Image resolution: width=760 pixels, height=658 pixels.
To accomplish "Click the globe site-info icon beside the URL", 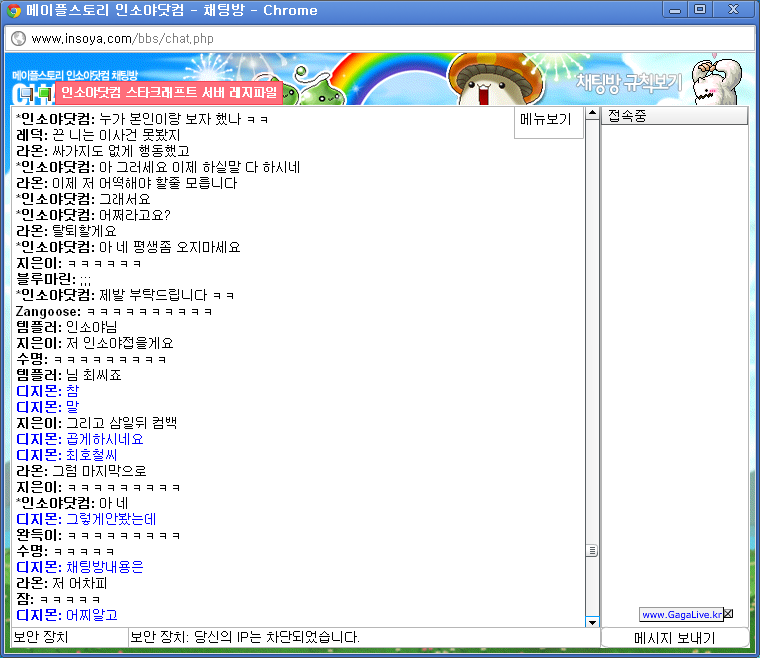I will tap(18, 38).
